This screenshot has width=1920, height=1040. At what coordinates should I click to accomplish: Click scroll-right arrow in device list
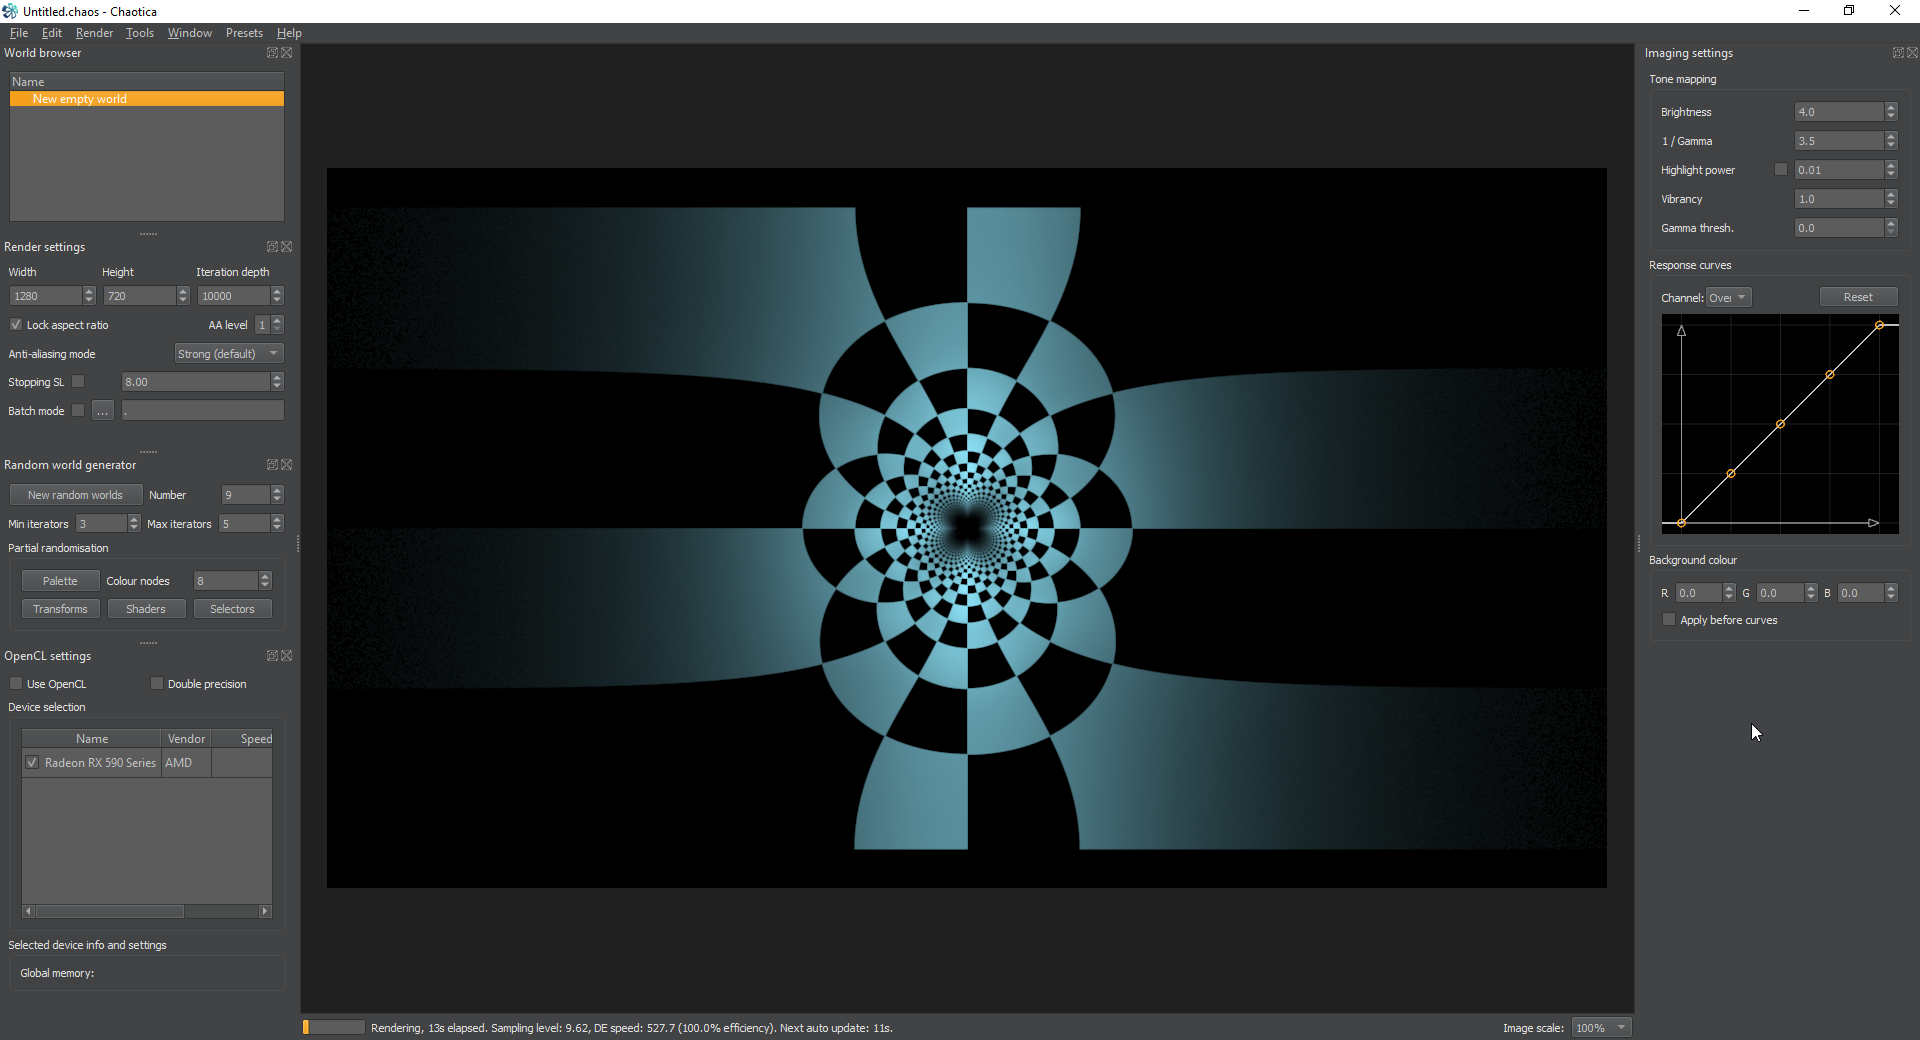point(265,911)
